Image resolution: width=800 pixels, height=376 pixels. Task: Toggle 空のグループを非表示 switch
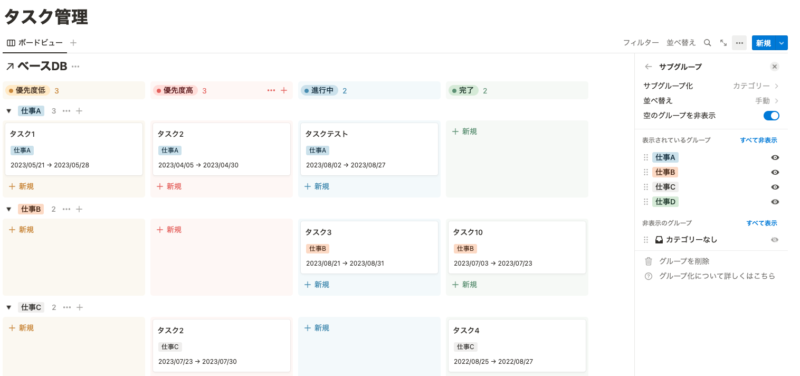pos(771,116)
